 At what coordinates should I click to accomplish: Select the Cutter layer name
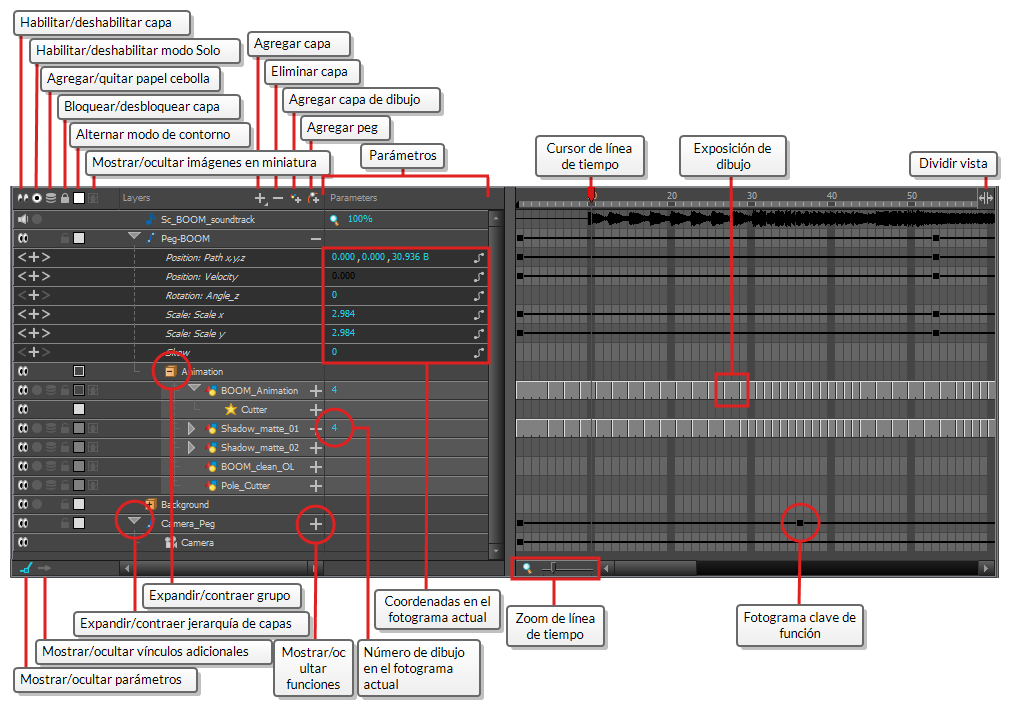[x=254, y=409]
